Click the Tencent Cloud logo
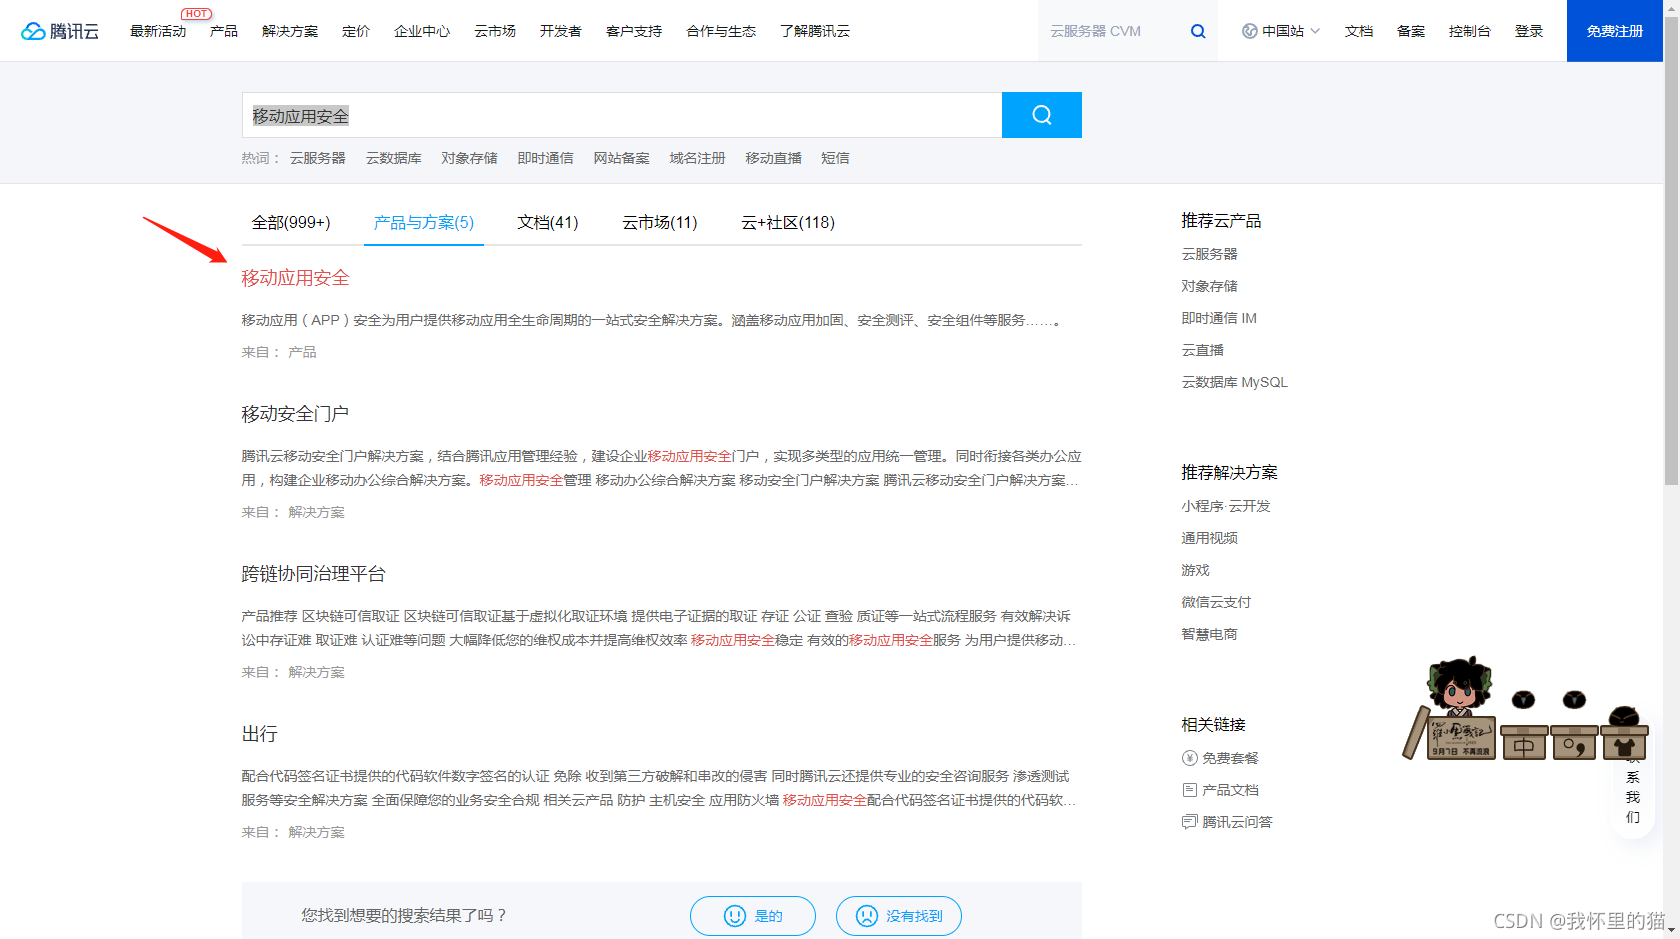This screenshot has width=1680, height=939. [x=60, y=31]
